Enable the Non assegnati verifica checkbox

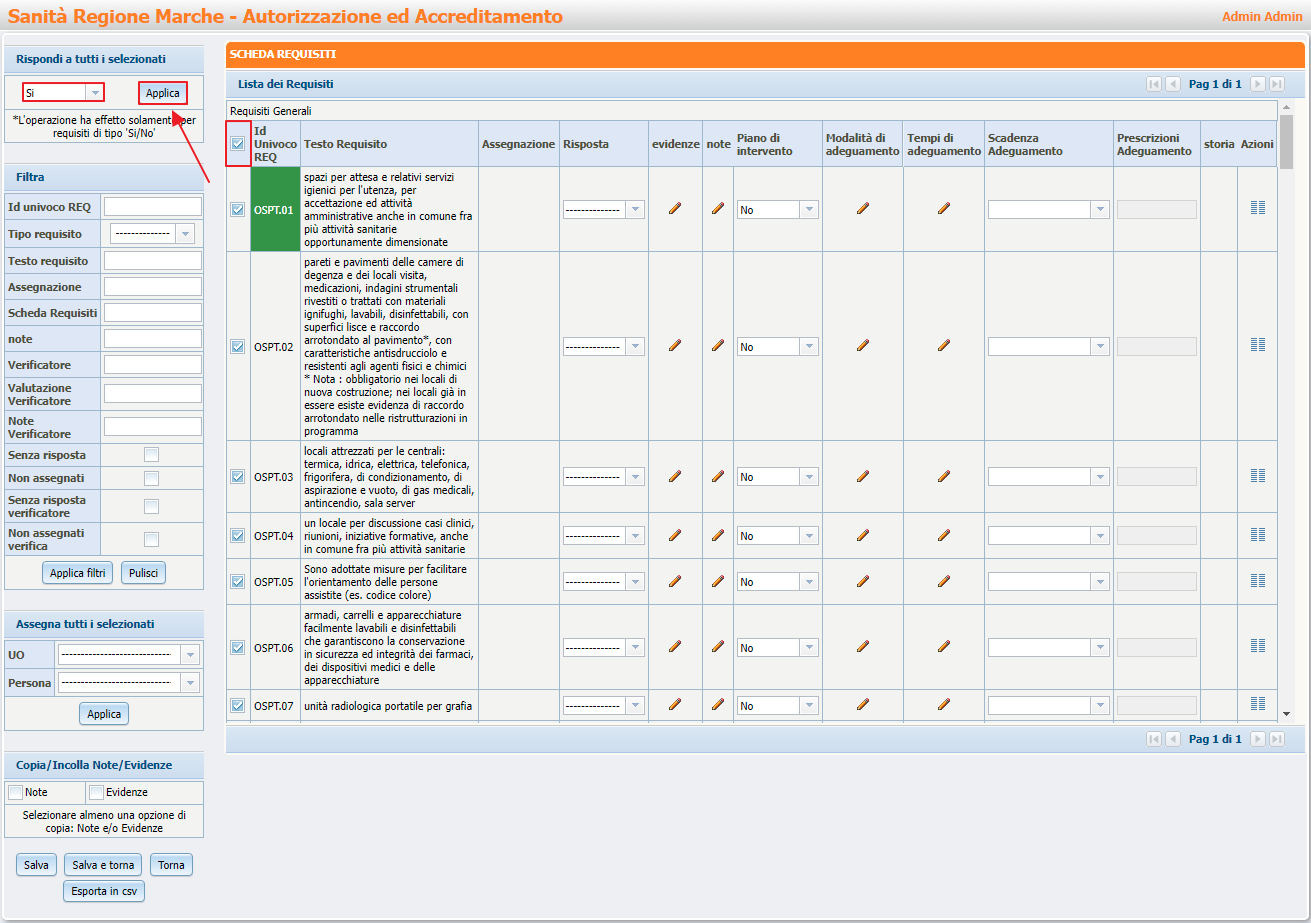point(152,540)
